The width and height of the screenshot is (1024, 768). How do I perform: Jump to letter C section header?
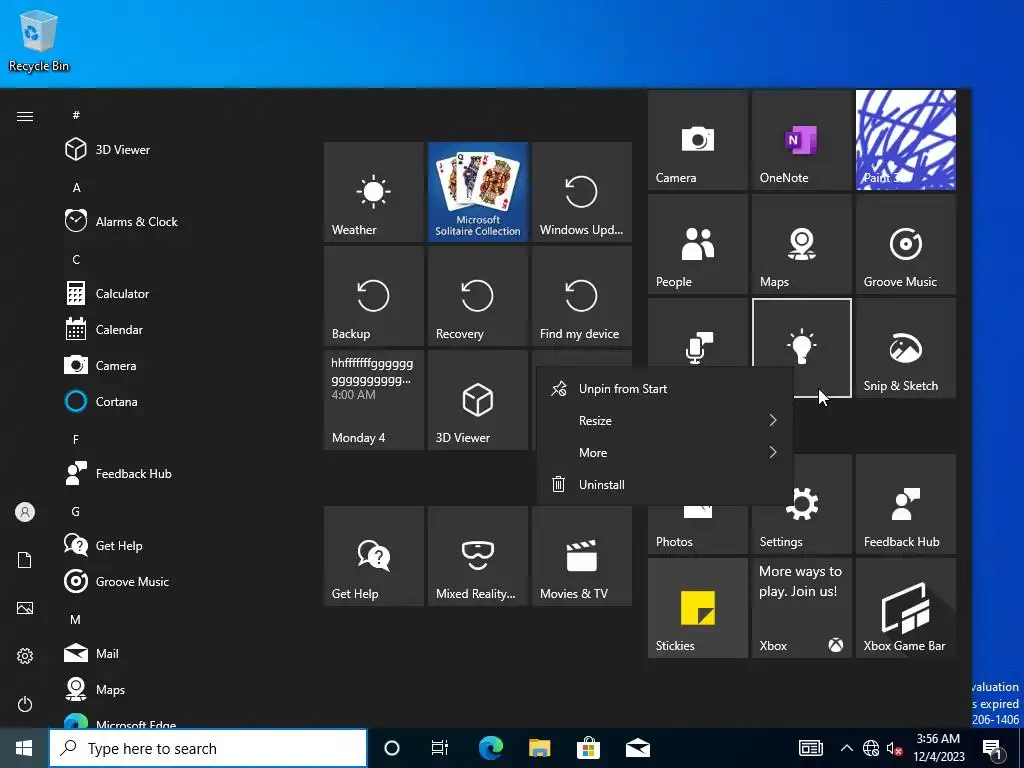76,260
